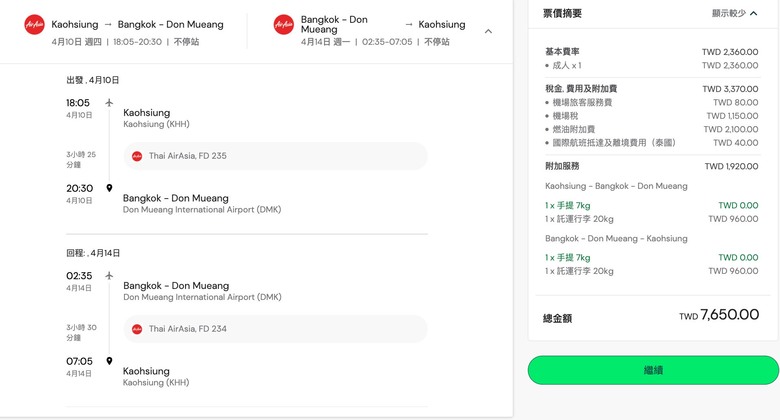Screen dimensions: 780x420
Task: Click the TWD 7,650.00 total amount
Action: [x=719, y=315]
